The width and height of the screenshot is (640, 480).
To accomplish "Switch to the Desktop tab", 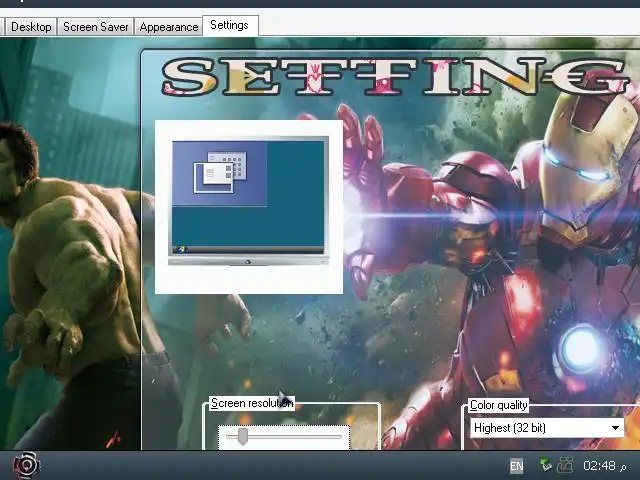I will 31,27.
